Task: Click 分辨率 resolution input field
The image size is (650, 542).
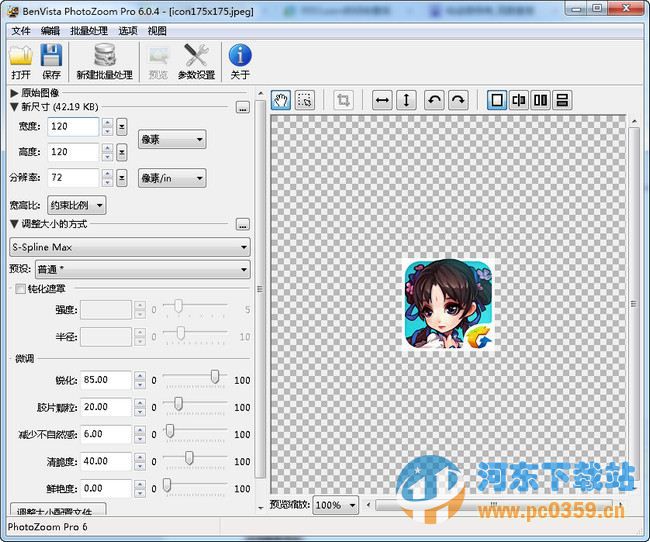Action: [73, 178]
